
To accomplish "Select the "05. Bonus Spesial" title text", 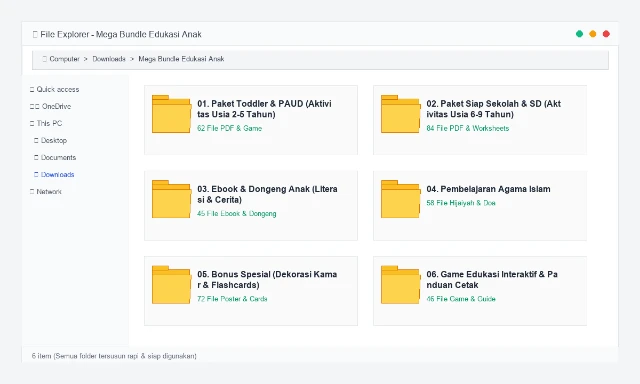I will (x=267, y=280).
